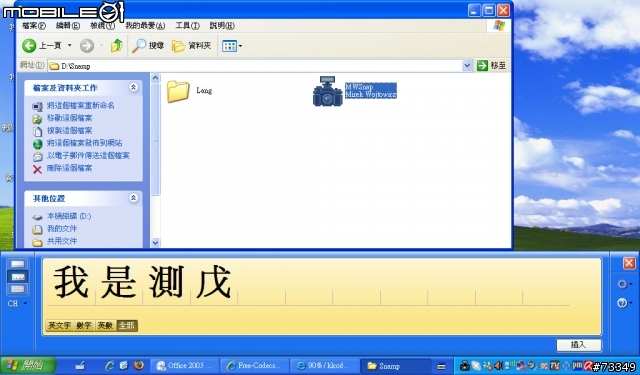The height and width of the screenshot is (375, 640).
Task: Click the show desktop quick launch icon
Action: coord(124,365)
